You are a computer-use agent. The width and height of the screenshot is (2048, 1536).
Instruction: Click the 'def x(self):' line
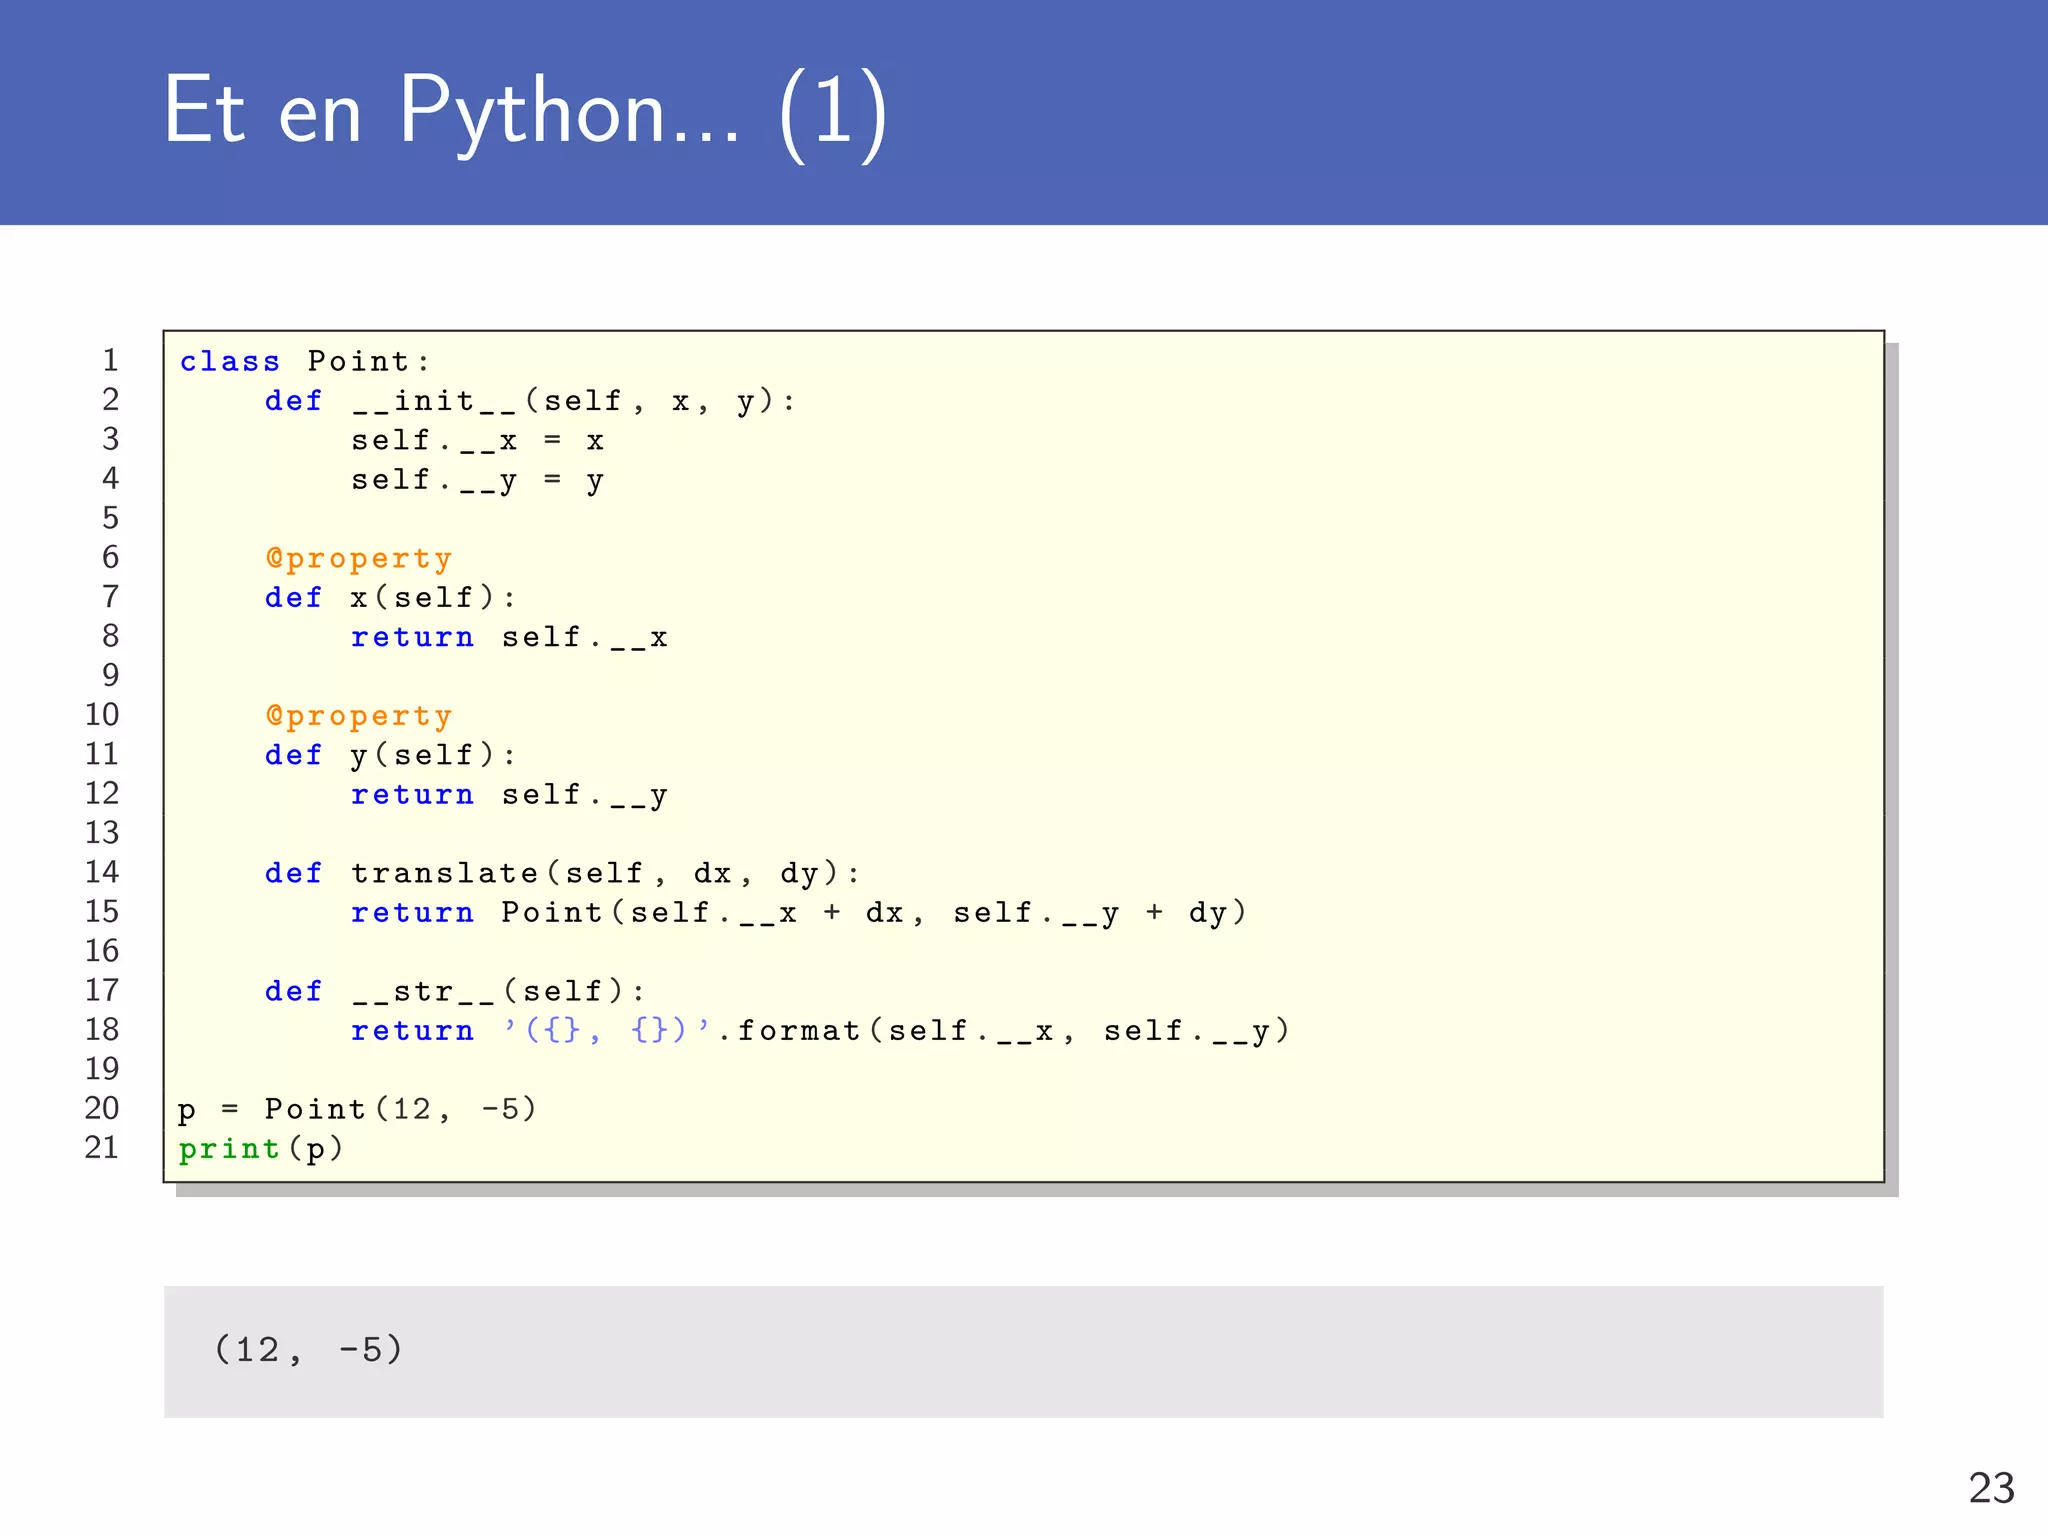390,598
